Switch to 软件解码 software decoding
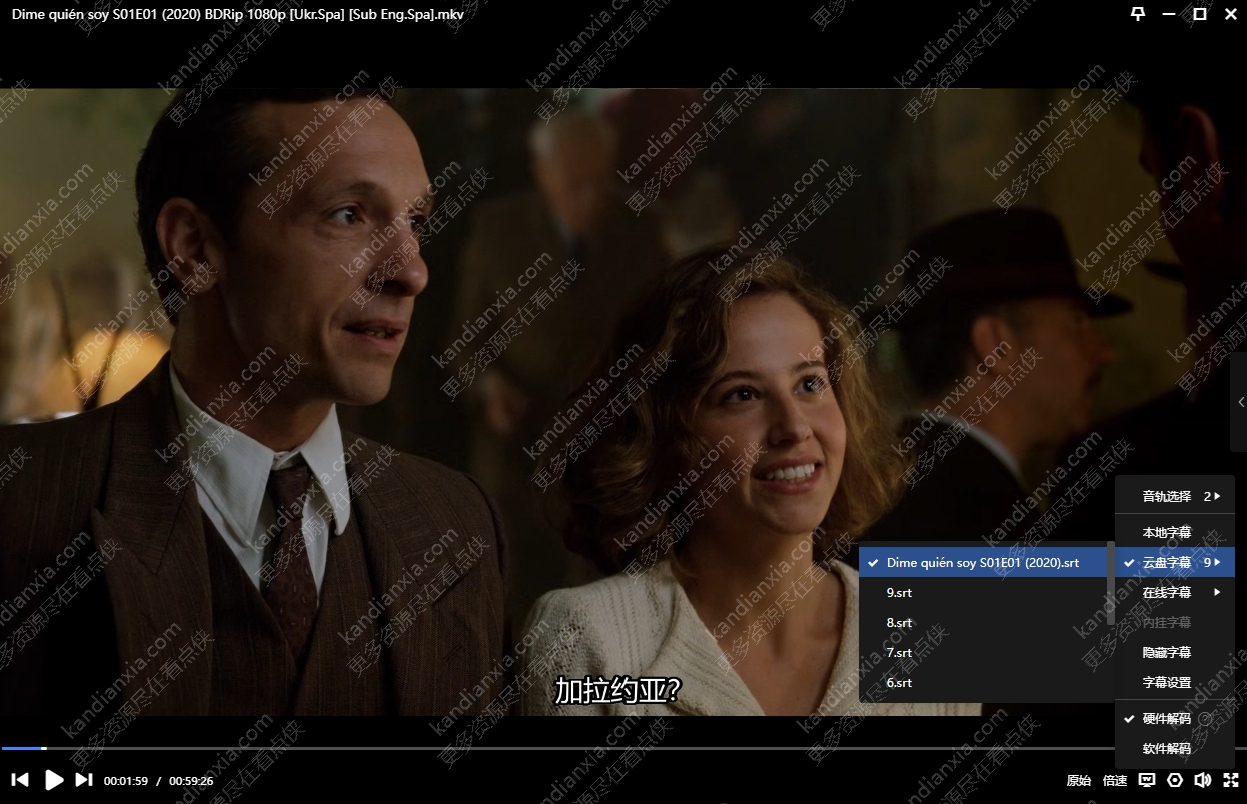Screen dimensions: 1247x804 (1166, 748)
